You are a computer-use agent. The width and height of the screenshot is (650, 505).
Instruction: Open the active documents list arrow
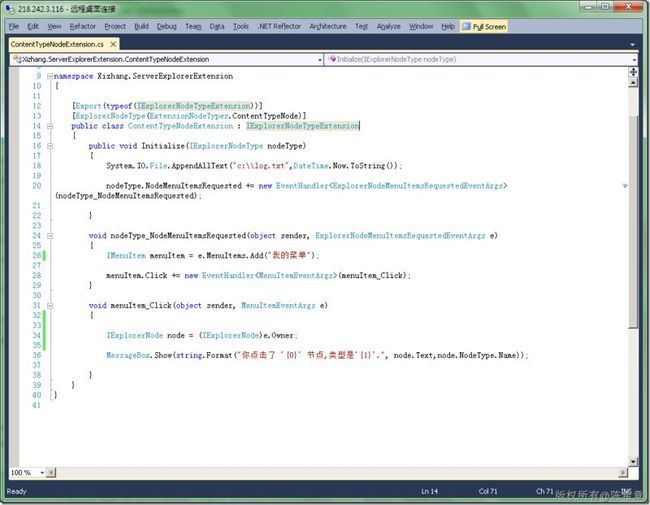coord(632,44)
